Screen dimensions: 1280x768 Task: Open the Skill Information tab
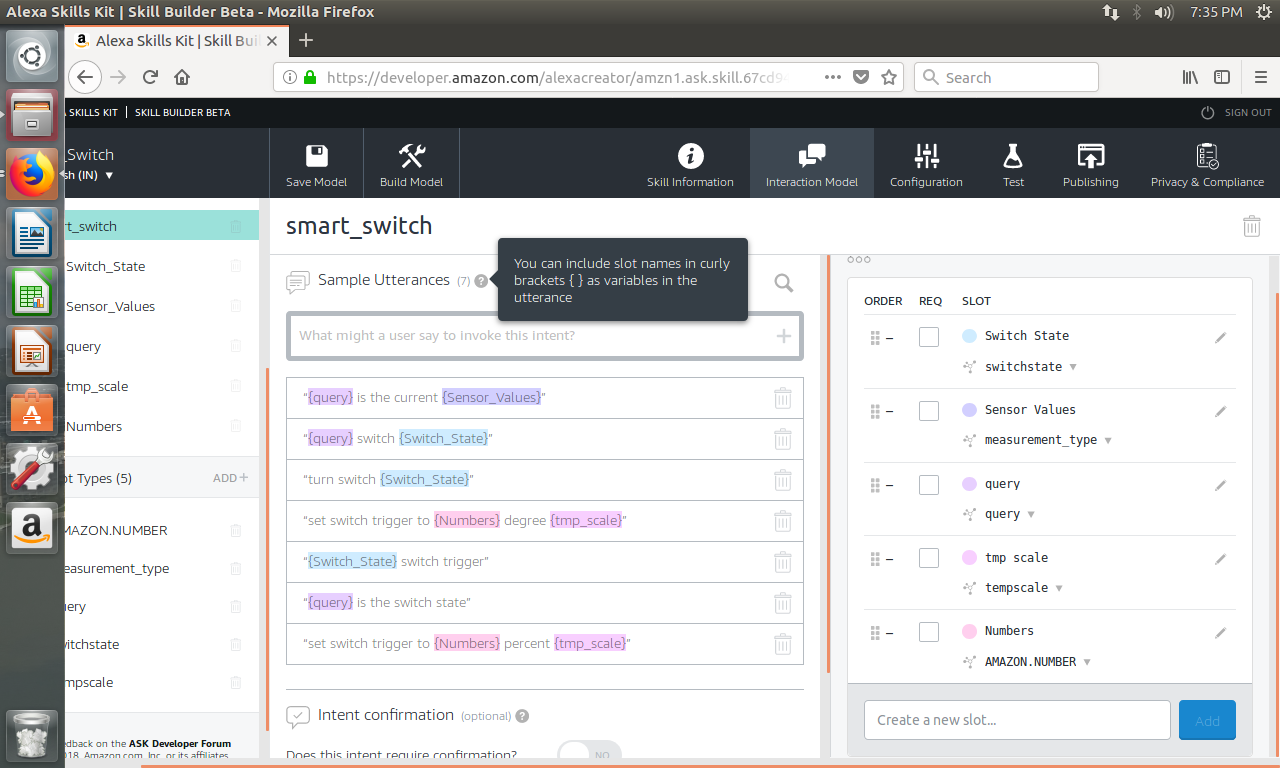[x=690, y=165]
